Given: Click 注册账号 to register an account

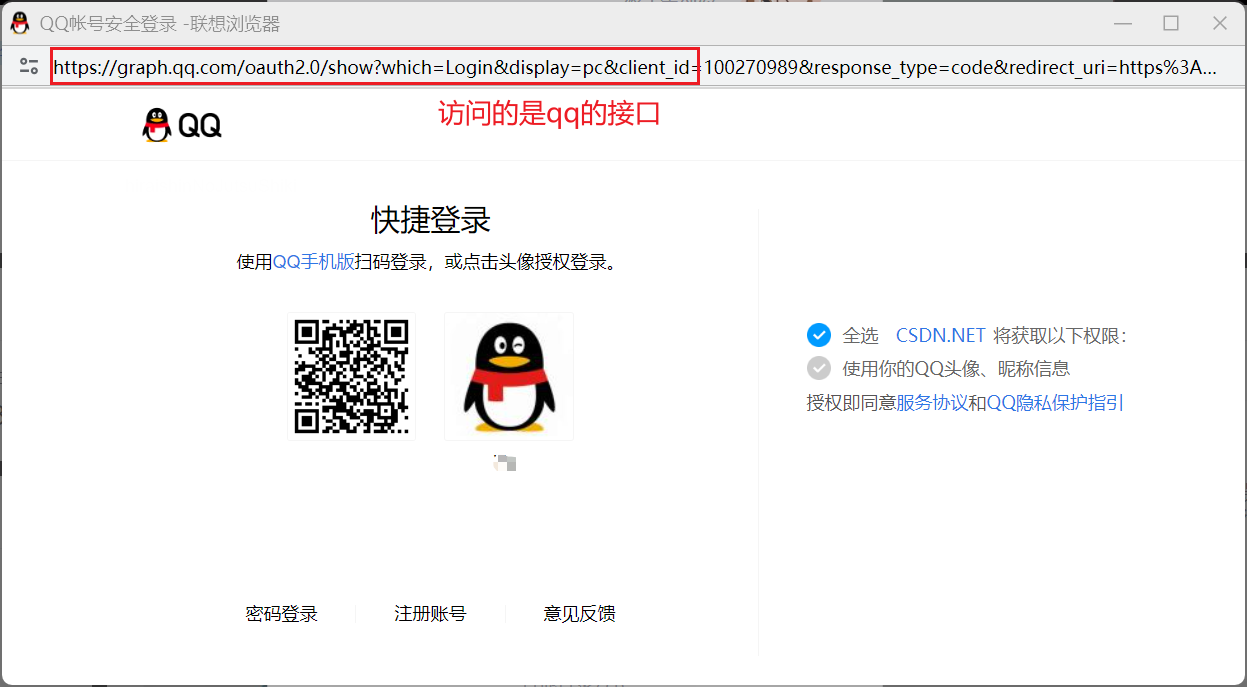Looking at the screenshot, I should (430, 614).
